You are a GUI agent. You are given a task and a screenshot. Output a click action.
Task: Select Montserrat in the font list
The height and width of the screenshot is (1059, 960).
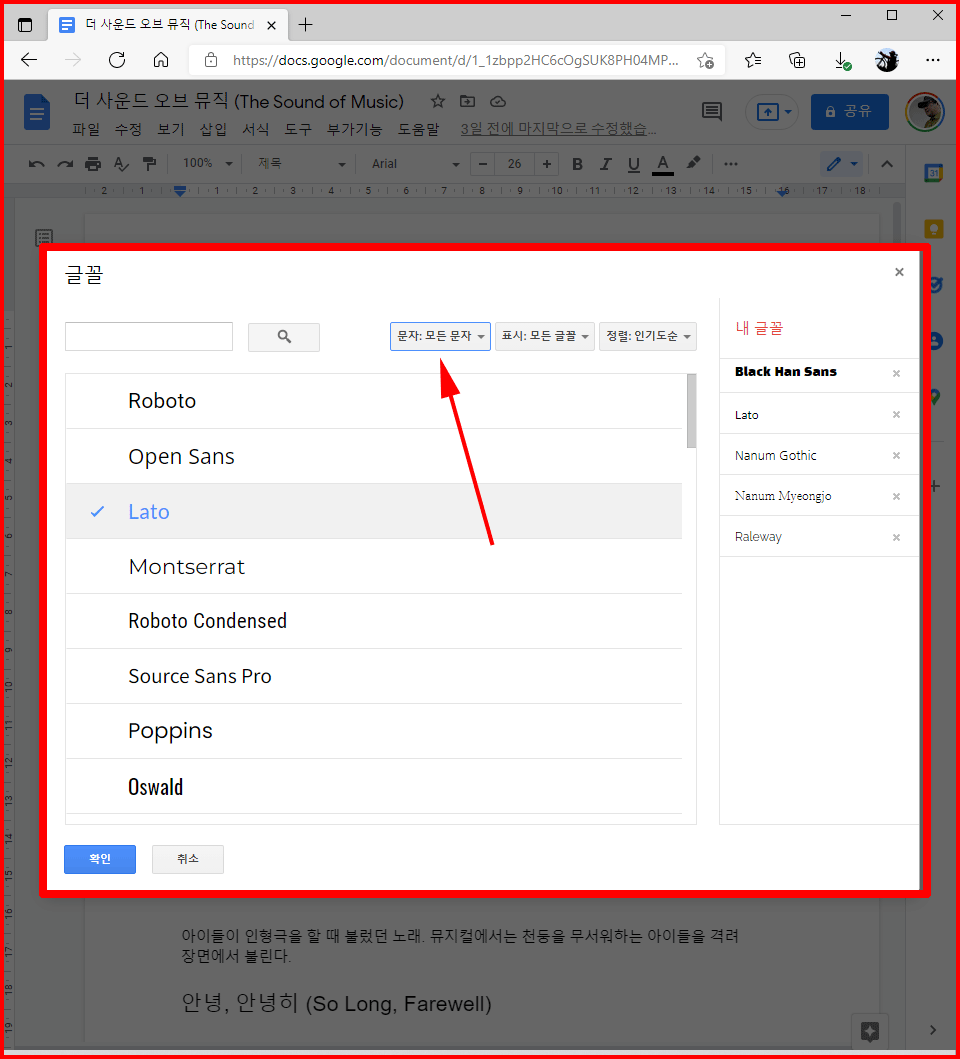point(374,567)
